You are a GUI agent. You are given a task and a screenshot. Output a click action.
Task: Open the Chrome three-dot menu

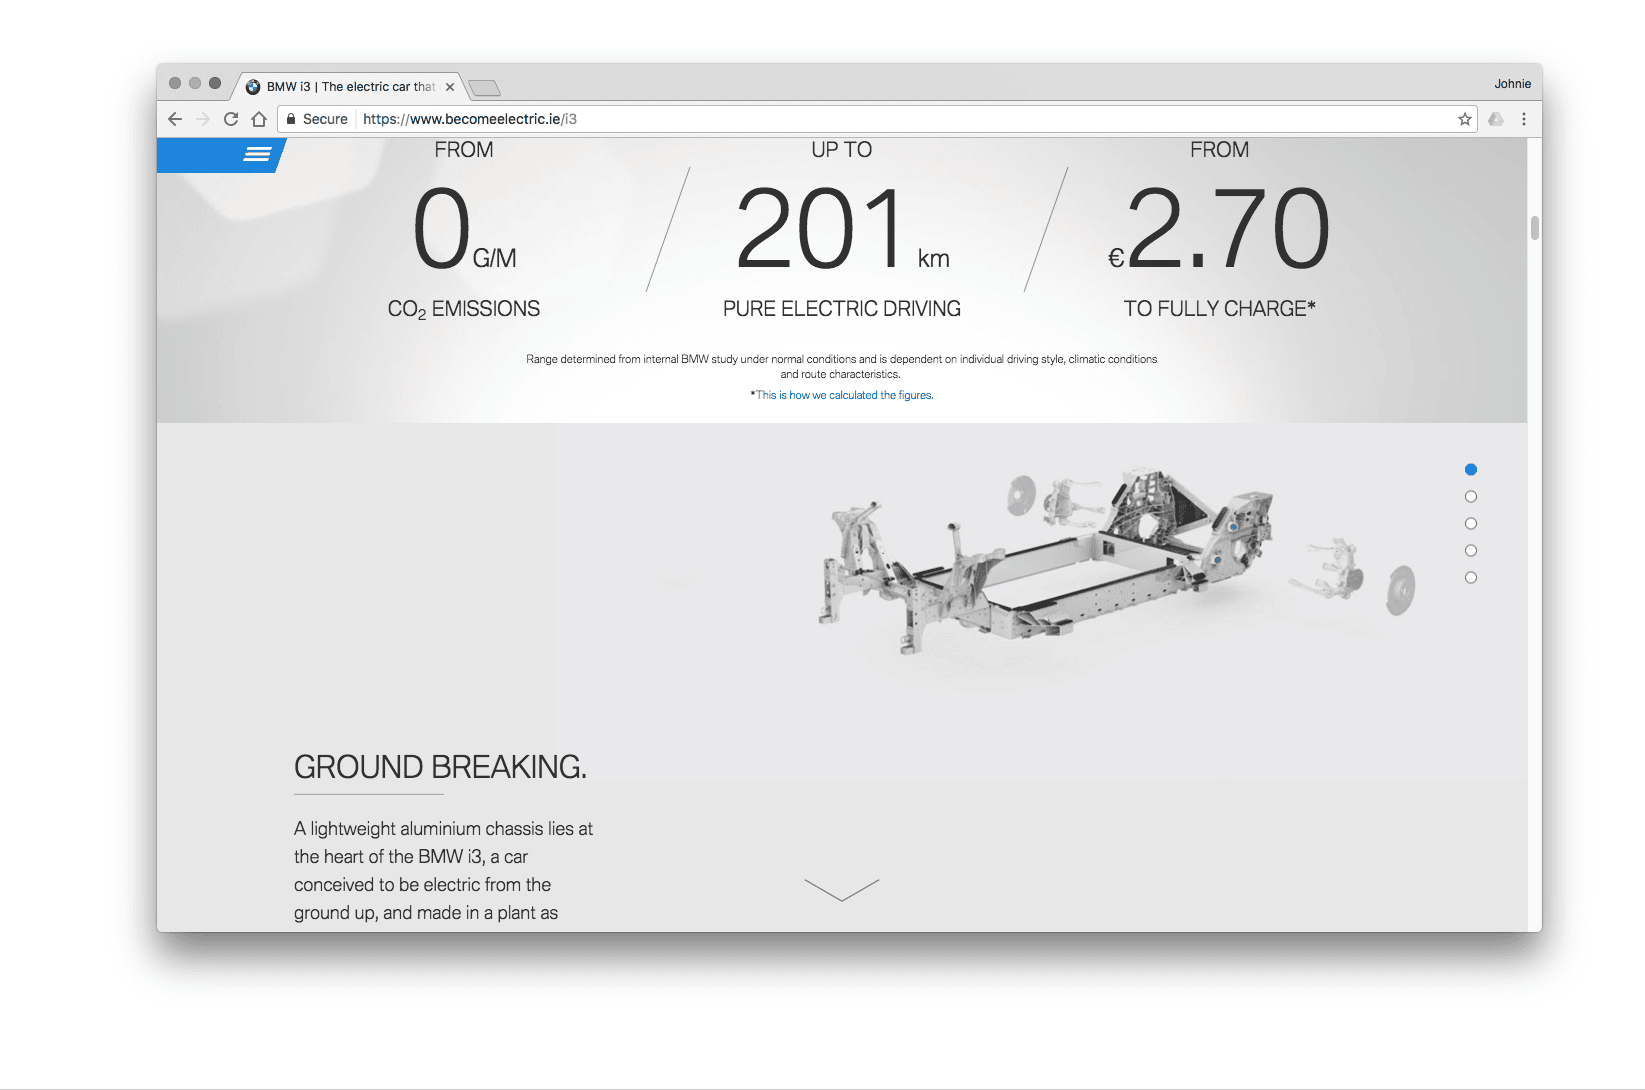click(1524, 119)
